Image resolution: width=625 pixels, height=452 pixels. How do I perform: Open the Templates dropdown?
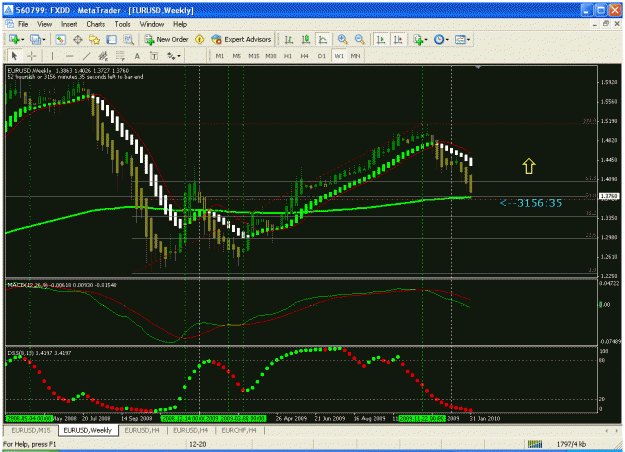(x=462, y=39)
